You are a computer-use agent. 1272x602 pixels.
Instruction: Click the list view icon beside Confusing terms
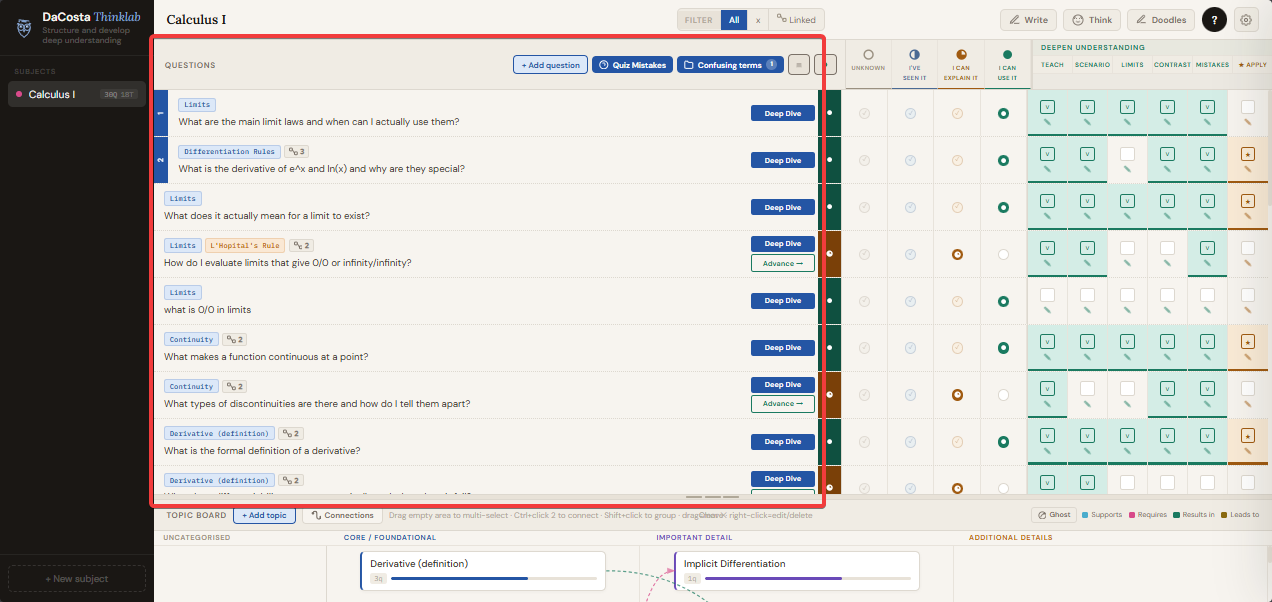click(798, 65)
